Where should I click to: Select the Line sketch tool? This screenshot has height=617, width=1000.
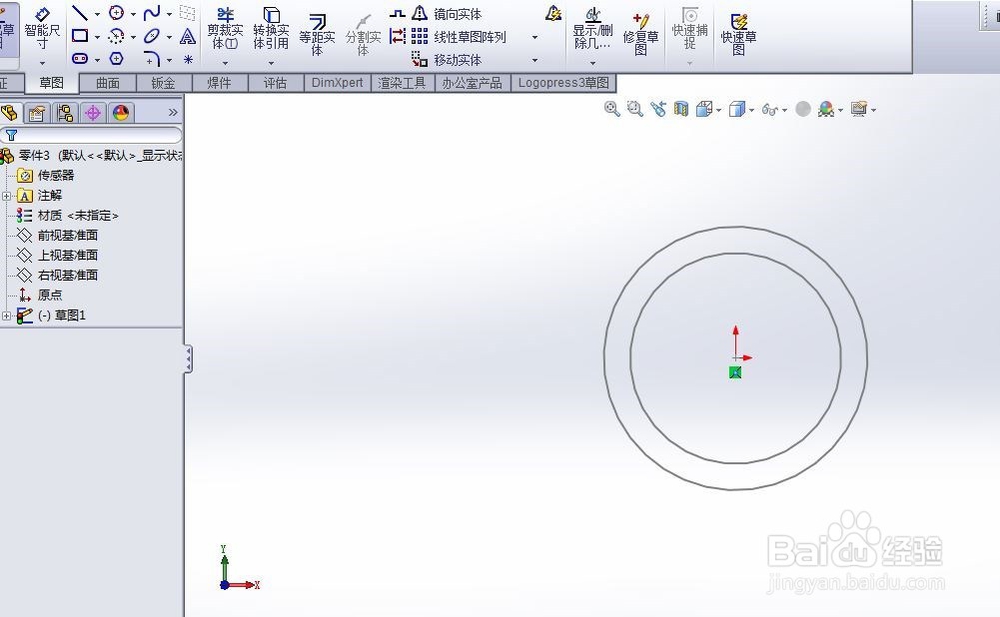pyautogui.click(x=80, y=13)
